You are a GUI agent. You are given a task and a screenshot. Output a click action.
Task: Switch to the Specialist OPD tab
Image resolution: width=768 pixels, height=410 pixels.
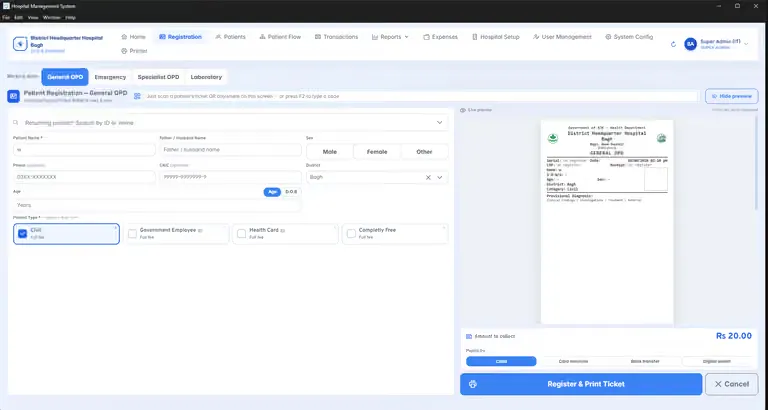point(158,77)
